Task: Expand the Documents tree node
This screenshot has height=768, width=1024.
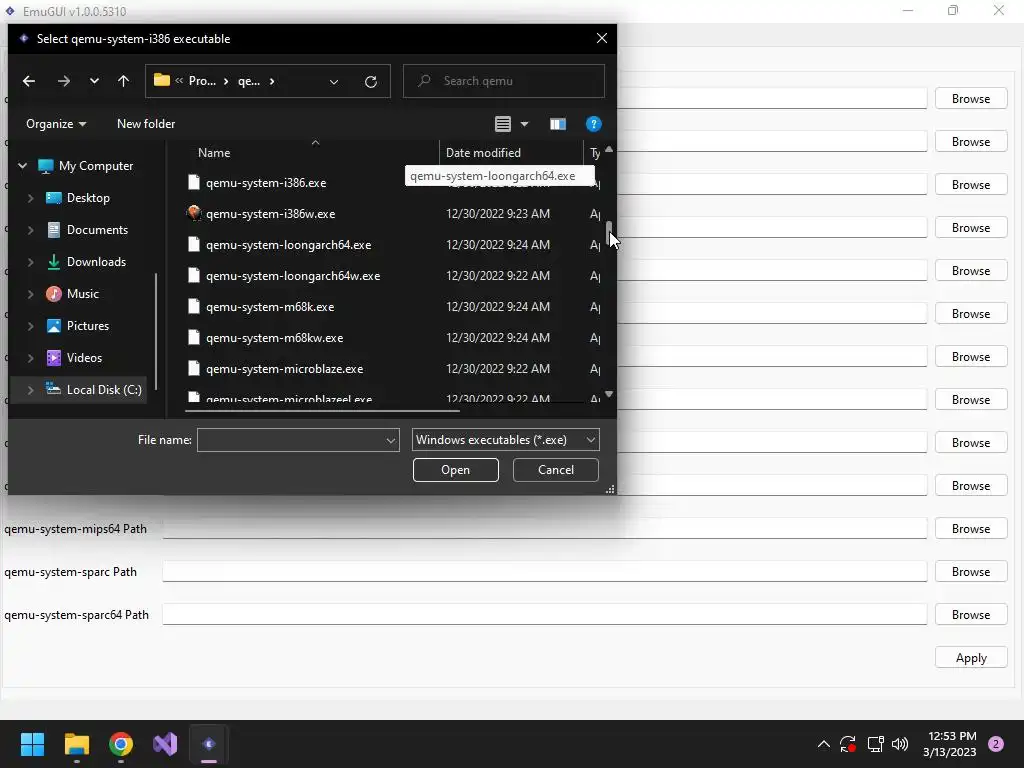Action: pos(30,230)
